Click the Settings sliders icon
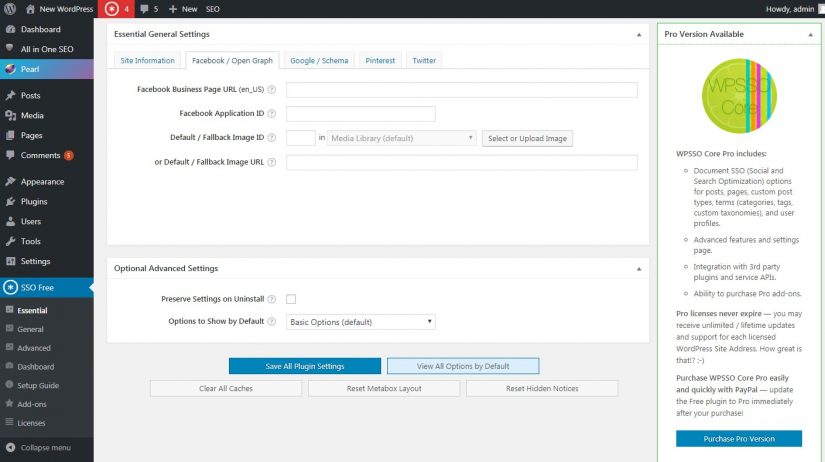 [x=10, y=261]
